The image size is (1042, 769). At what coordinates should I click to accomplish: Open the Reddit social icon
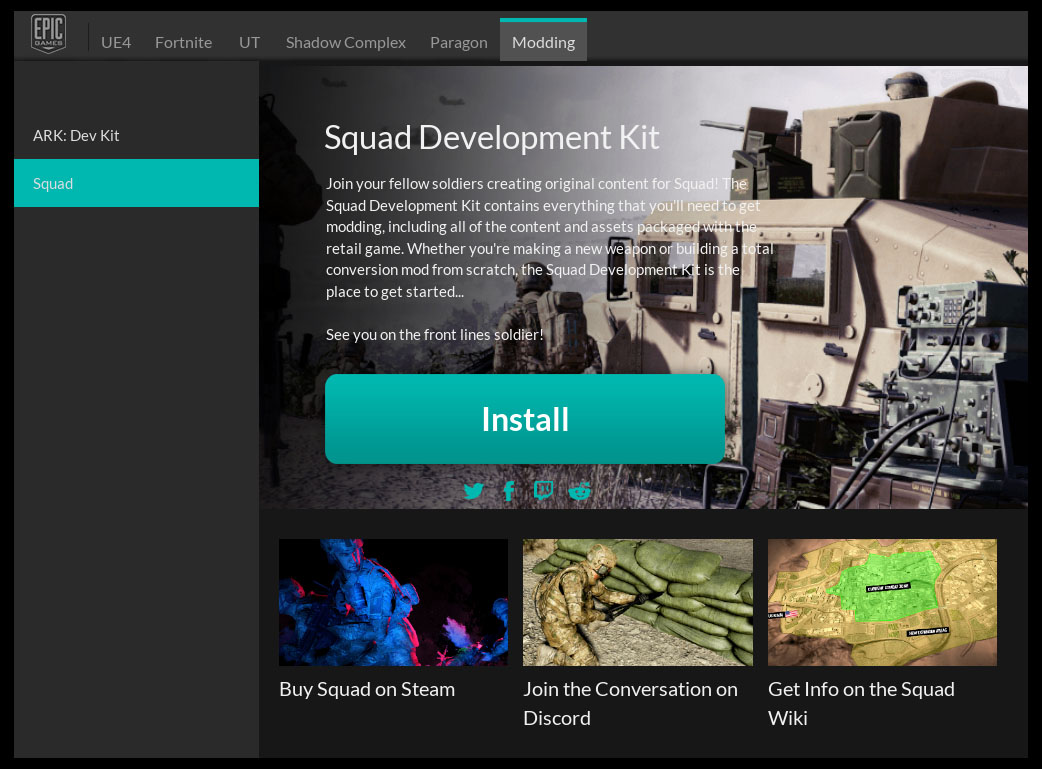point(579,491)
